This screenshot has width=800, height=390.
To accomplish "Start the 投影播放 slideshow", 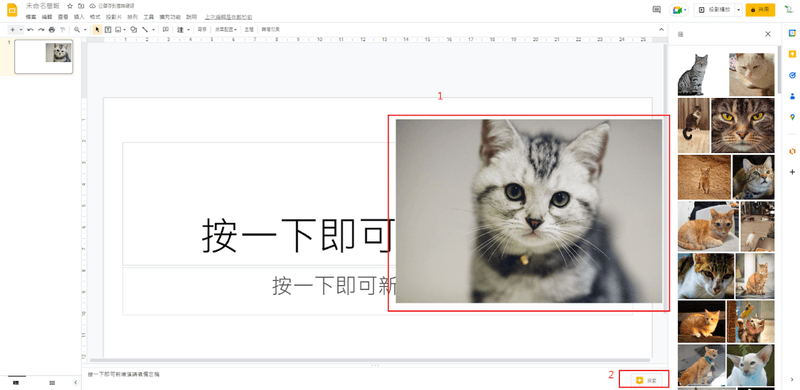I will click(x=713, y=10).
